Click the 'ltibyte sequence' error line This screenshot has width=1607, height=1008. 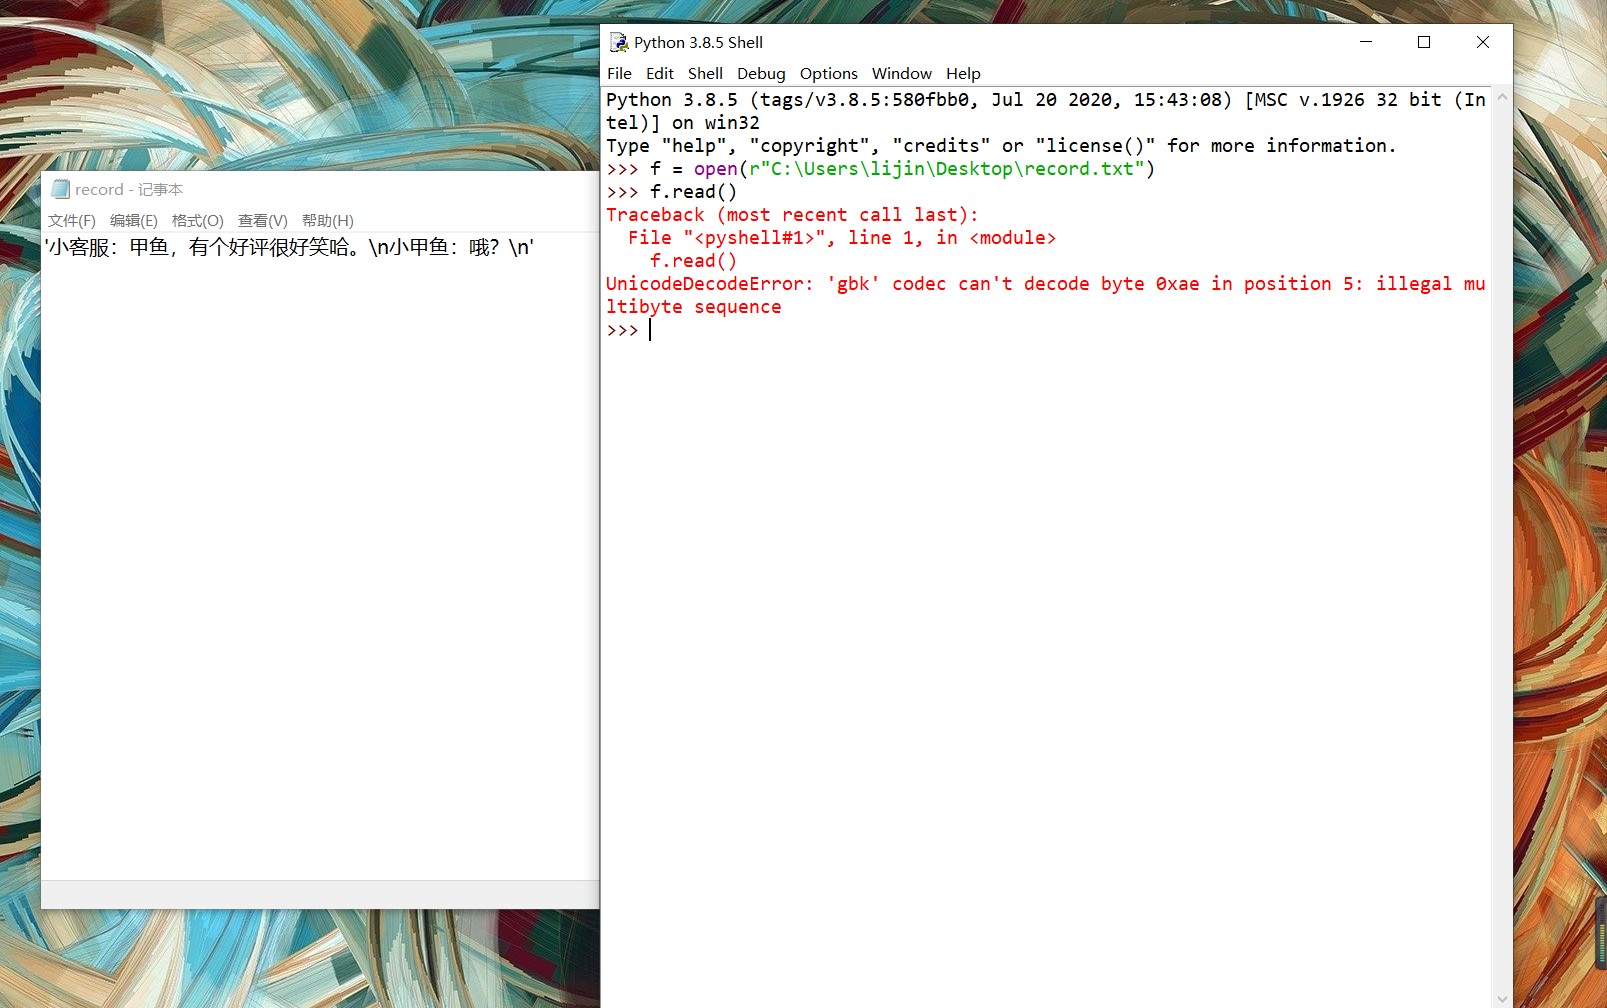(x=693, y=307)
